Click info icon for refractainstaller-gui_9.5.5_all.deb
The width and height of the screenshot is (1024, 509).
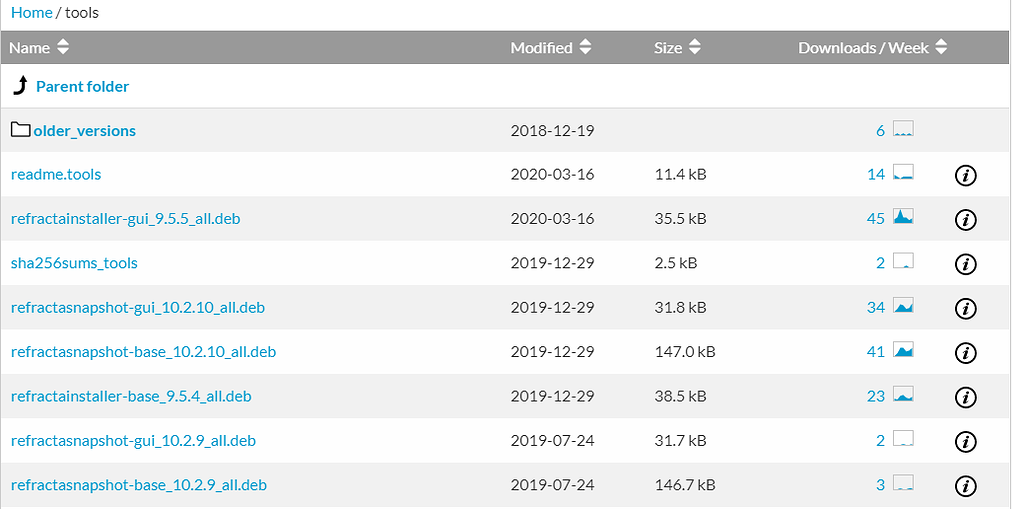(965, 220)
